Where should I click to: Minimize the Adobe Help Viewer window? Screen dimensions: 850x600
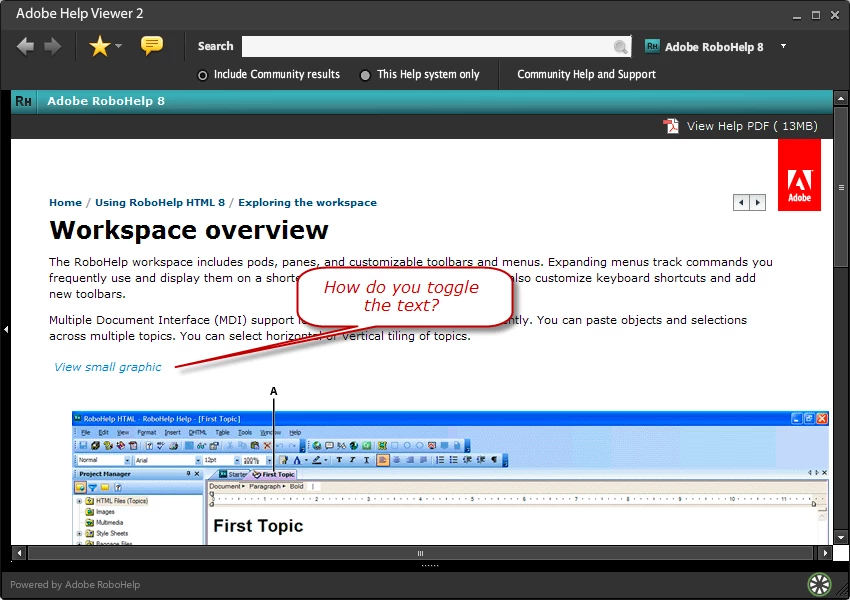(x=796, y=16)
